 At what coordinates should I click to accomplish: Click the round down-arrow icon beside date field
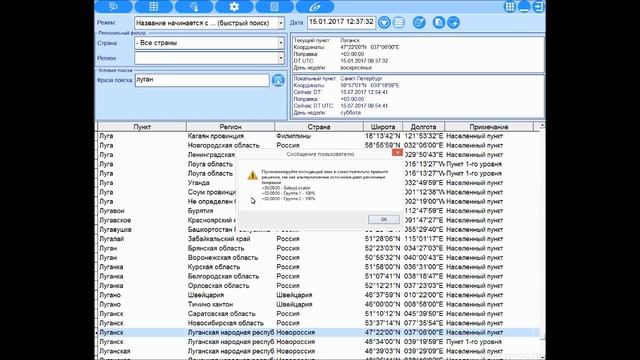[x=384, y=22]
